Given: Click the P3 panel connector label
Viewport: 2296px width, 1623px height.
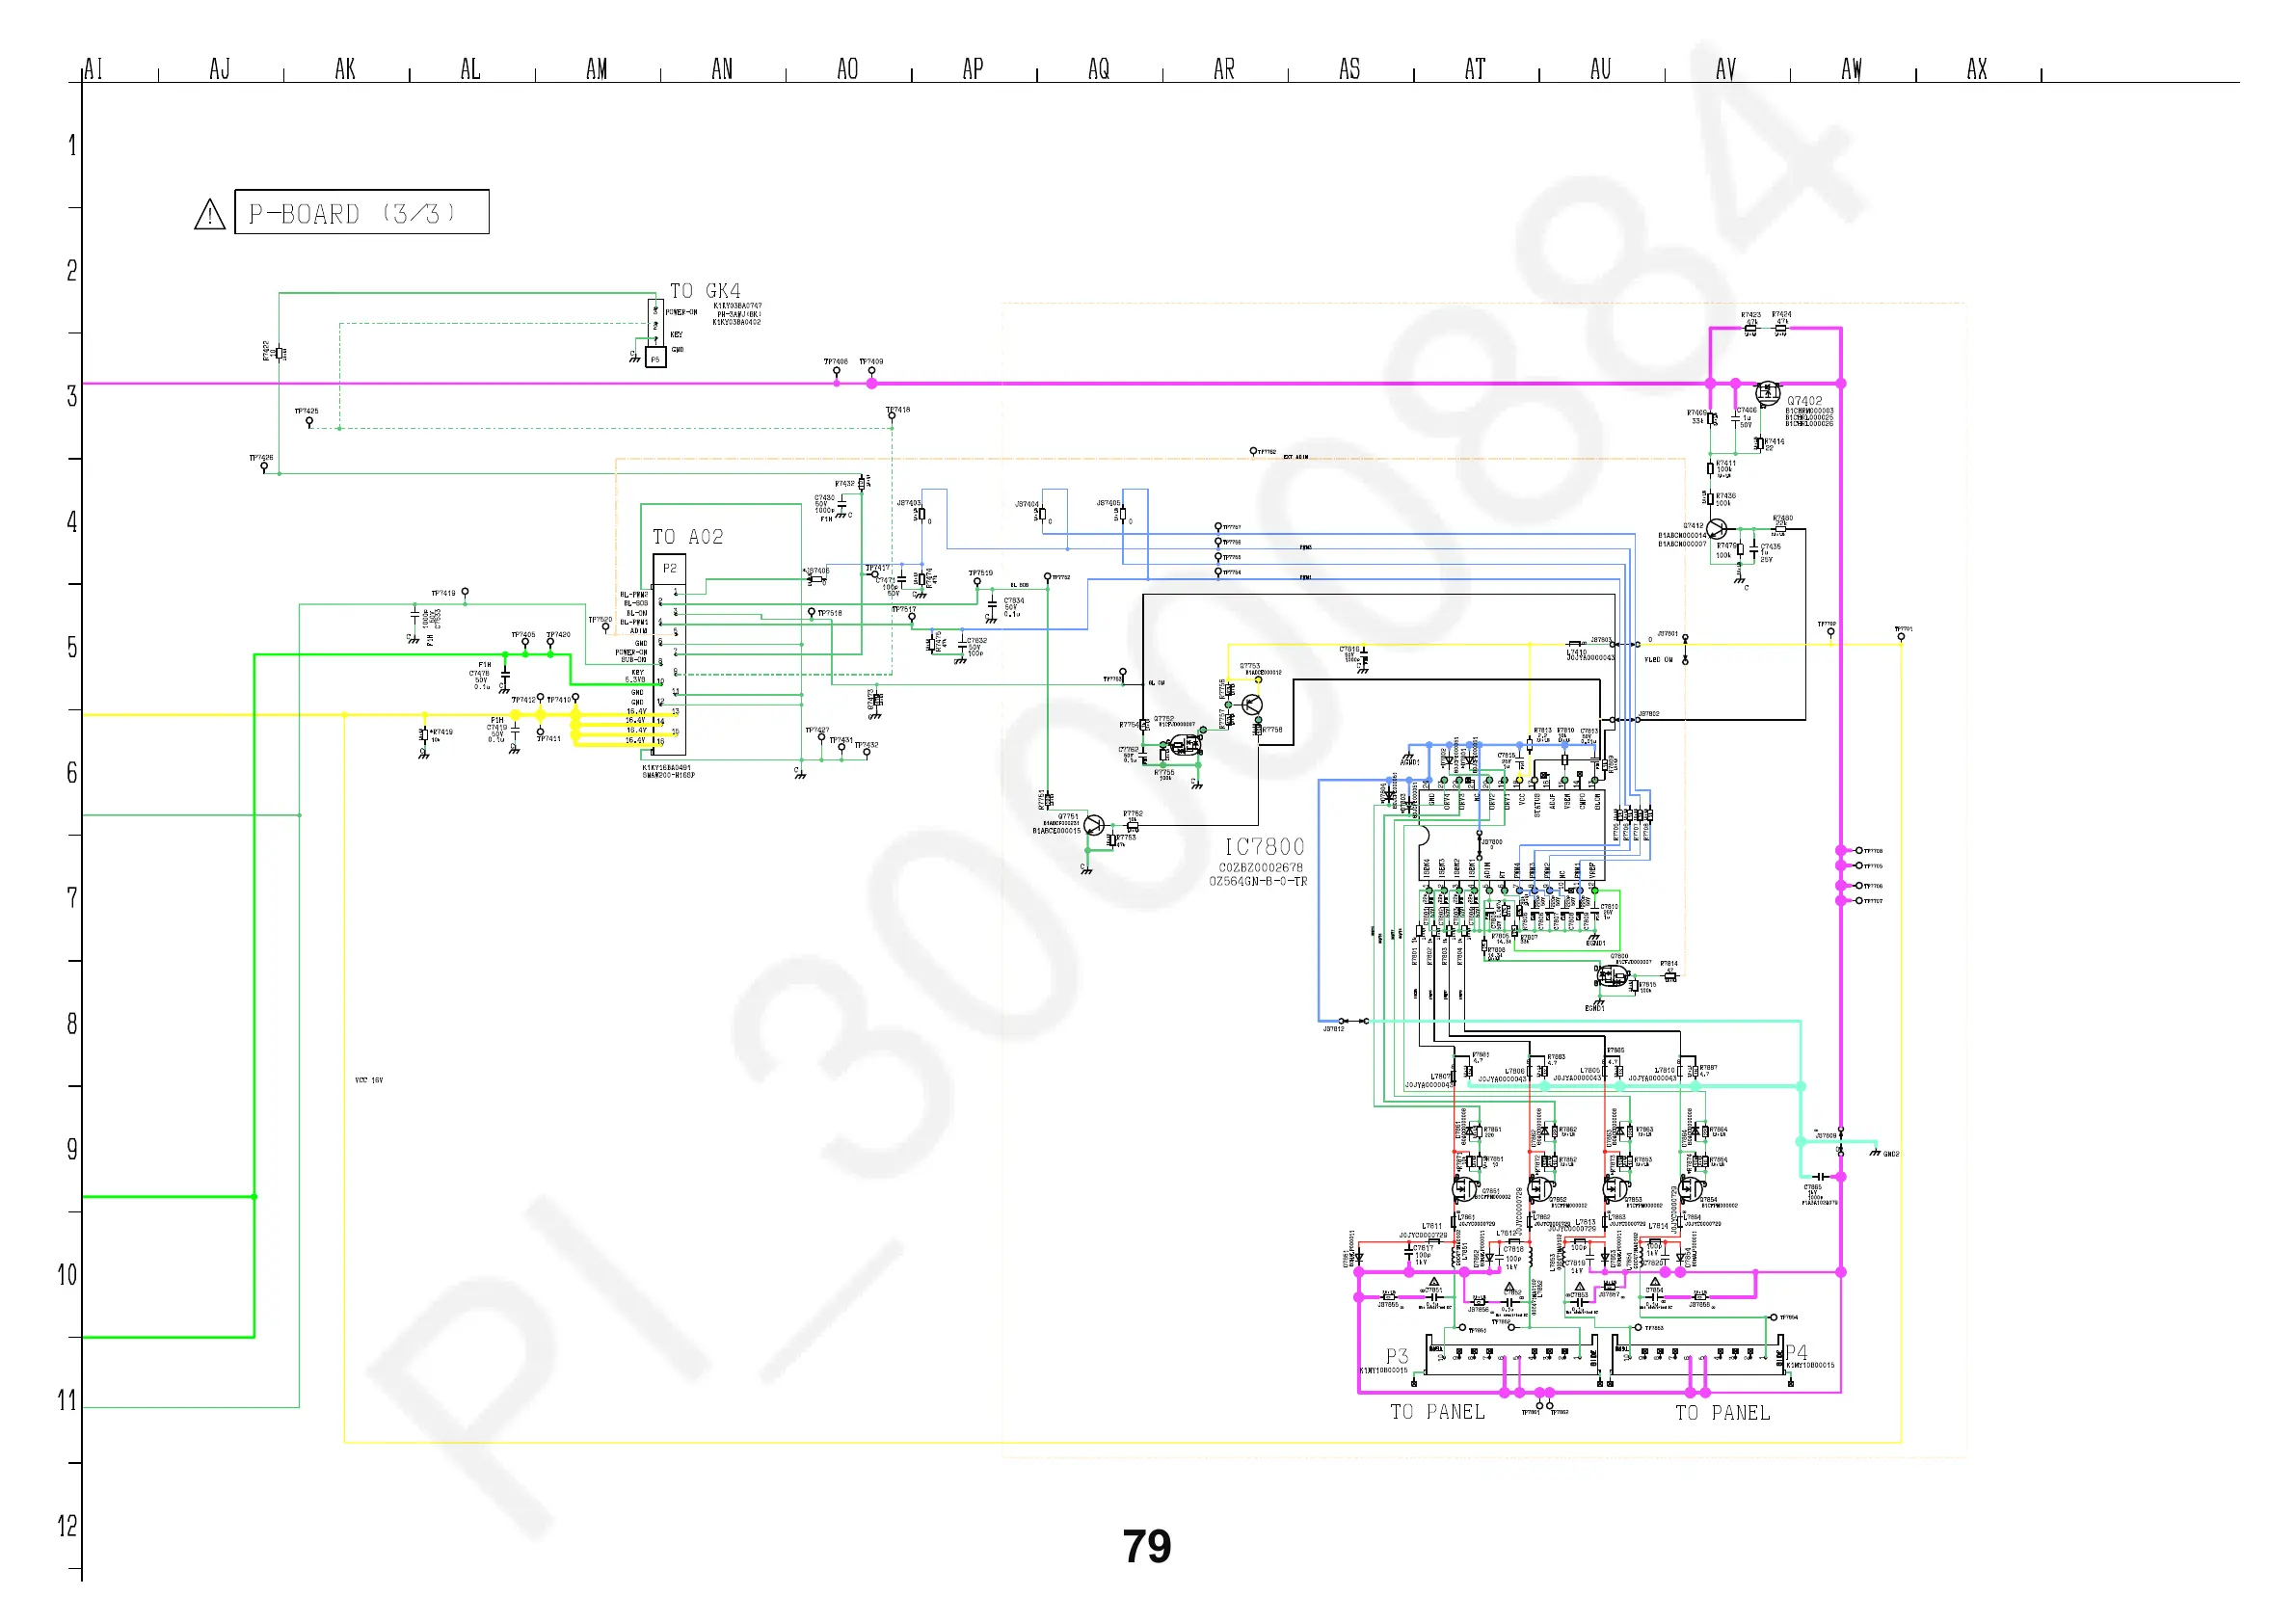Looking at the screenshot, I should [x=1397, y=1356].
